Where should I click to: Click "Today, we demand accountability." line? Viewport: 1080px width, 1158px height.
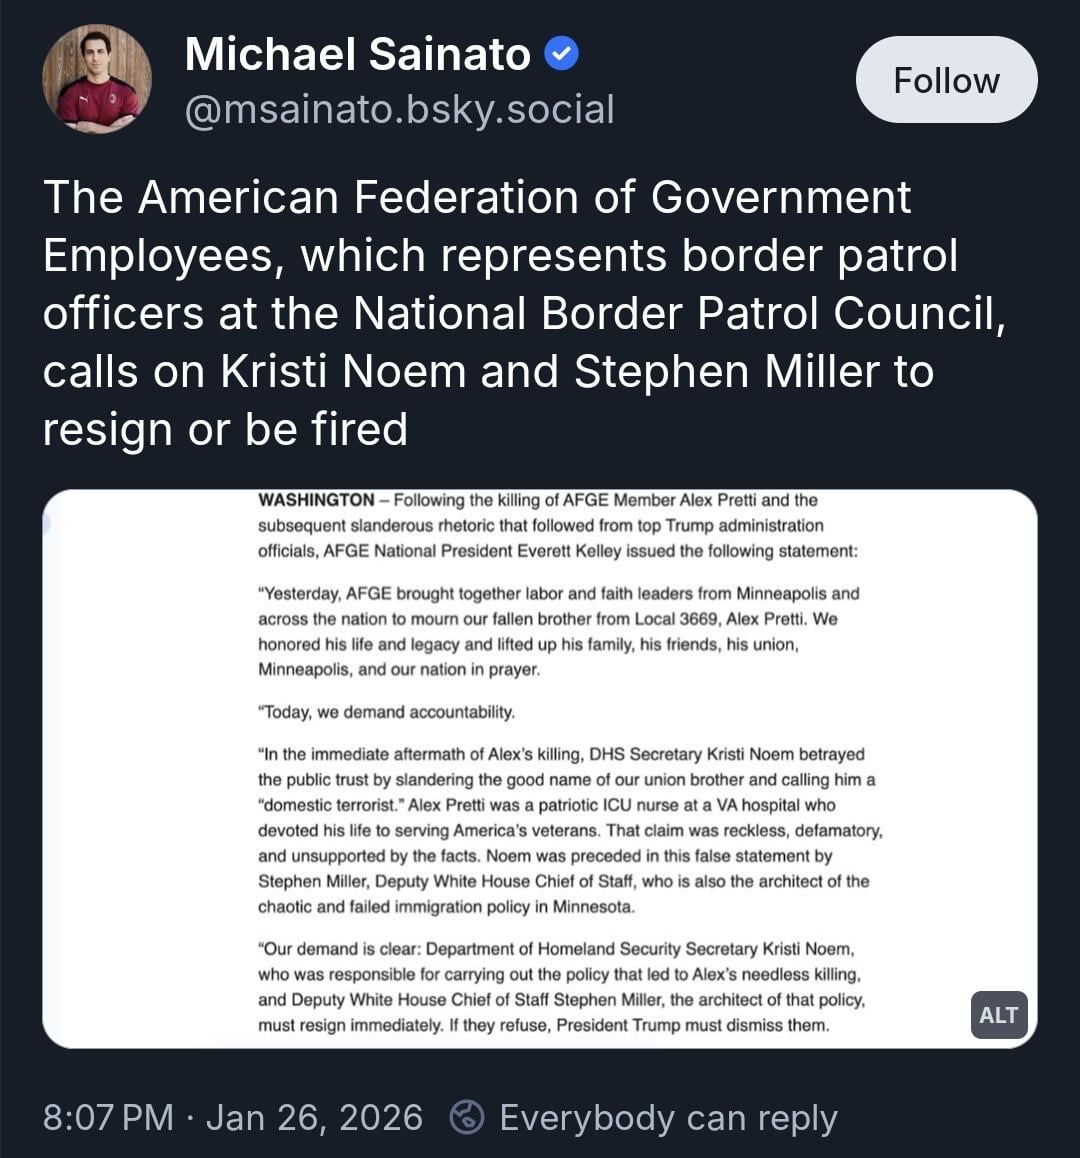click(x=386, y=712)
